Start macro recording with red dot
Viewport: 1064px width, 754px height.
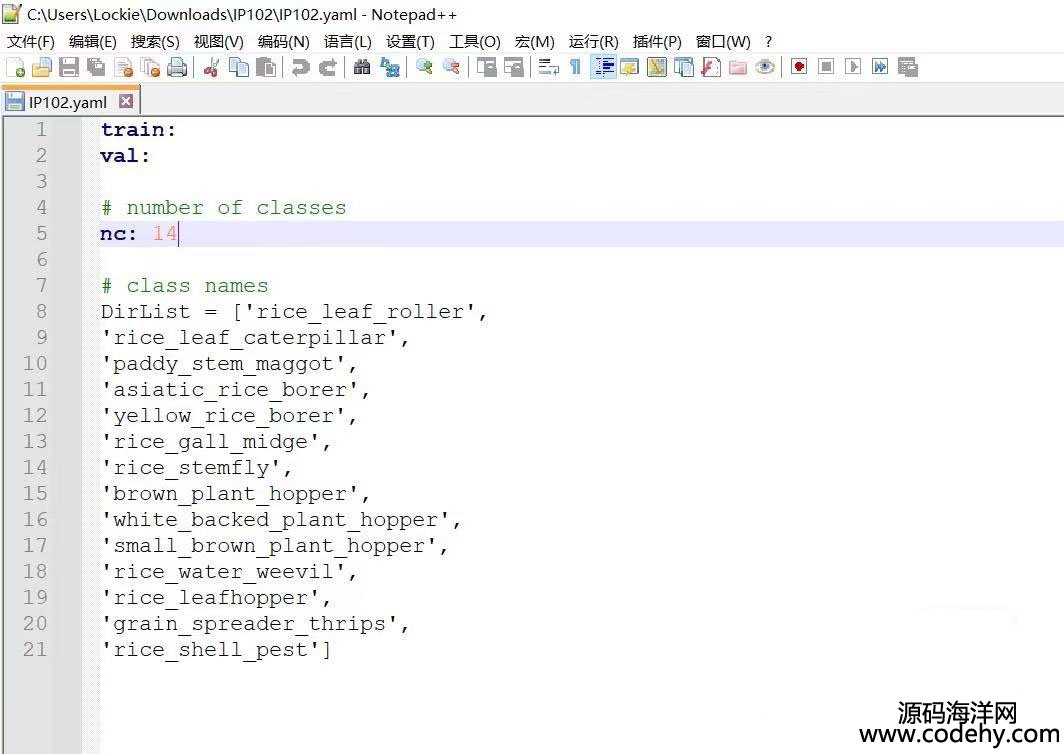tap(799, 67)
